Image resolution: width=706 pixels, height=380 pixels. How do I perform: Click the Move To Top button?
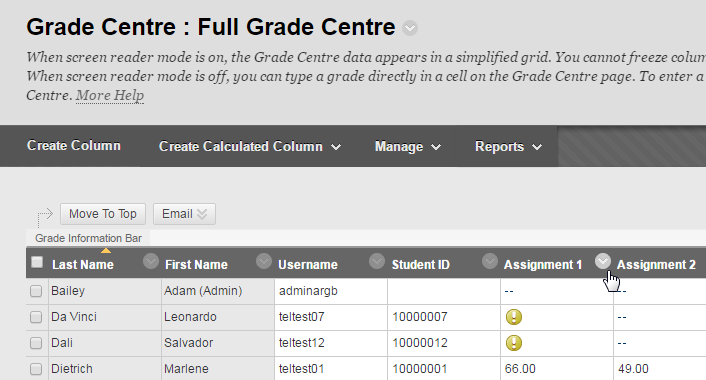pyautogui.click(x=103, y=214)
